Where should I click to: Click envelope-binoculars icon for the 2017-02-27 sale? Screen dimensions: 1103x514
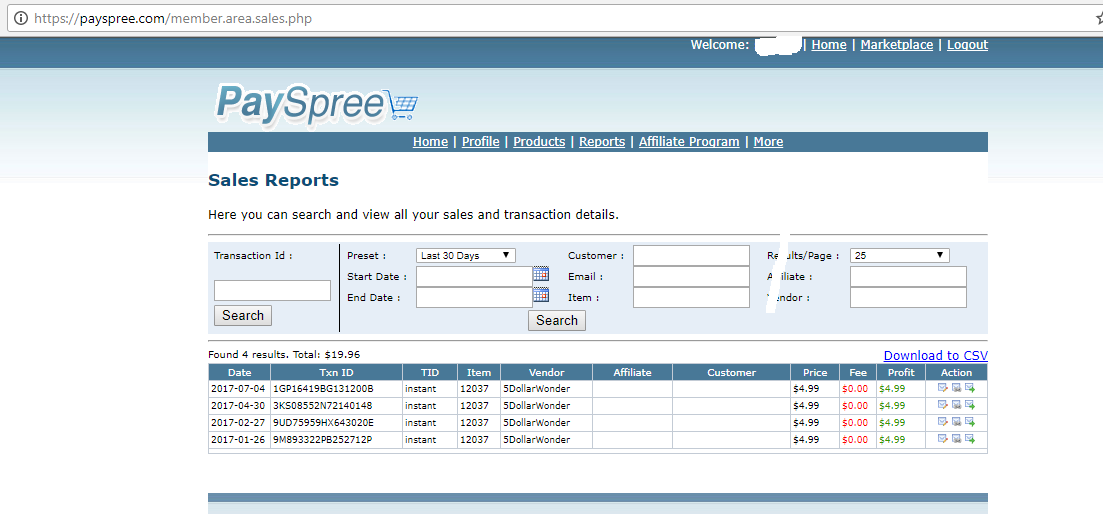pyautogui.click(x=956, y=422)
